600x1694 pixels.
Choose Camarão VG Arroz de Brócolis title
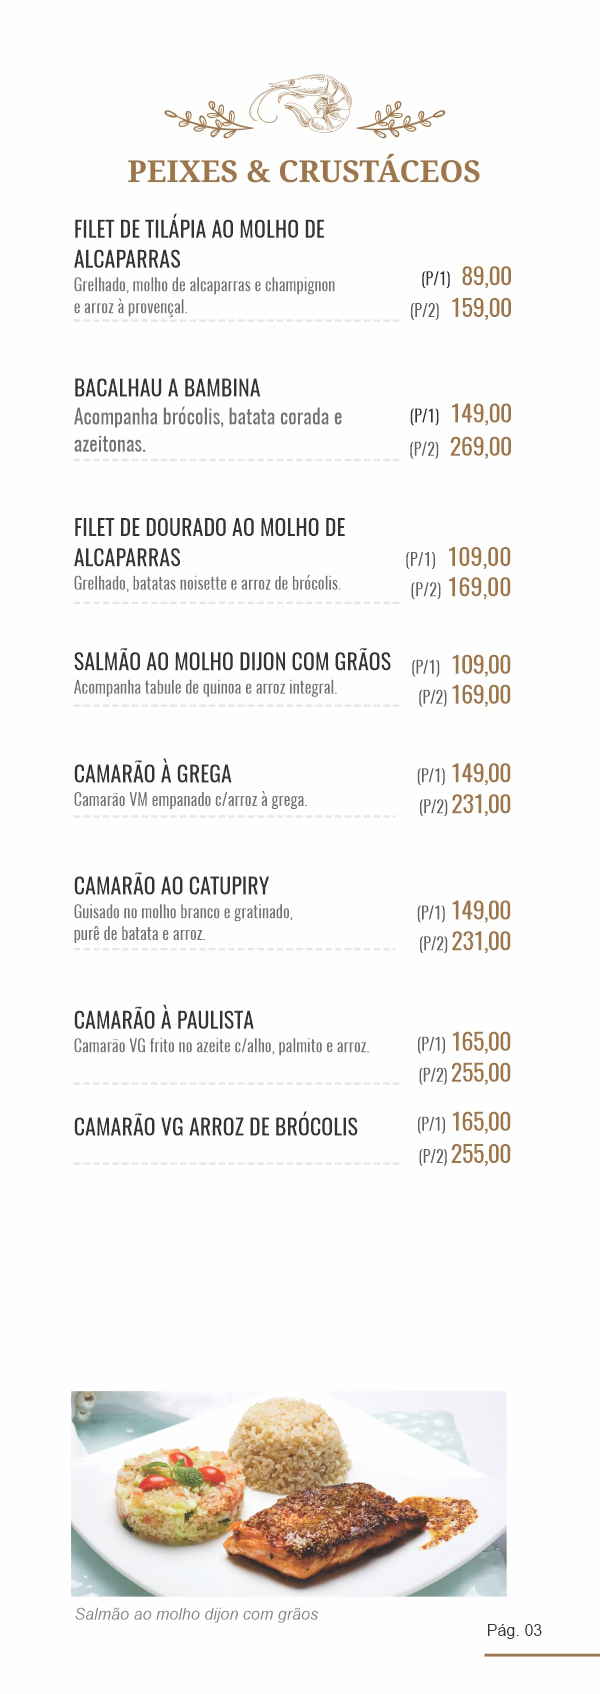[215, 1127]
